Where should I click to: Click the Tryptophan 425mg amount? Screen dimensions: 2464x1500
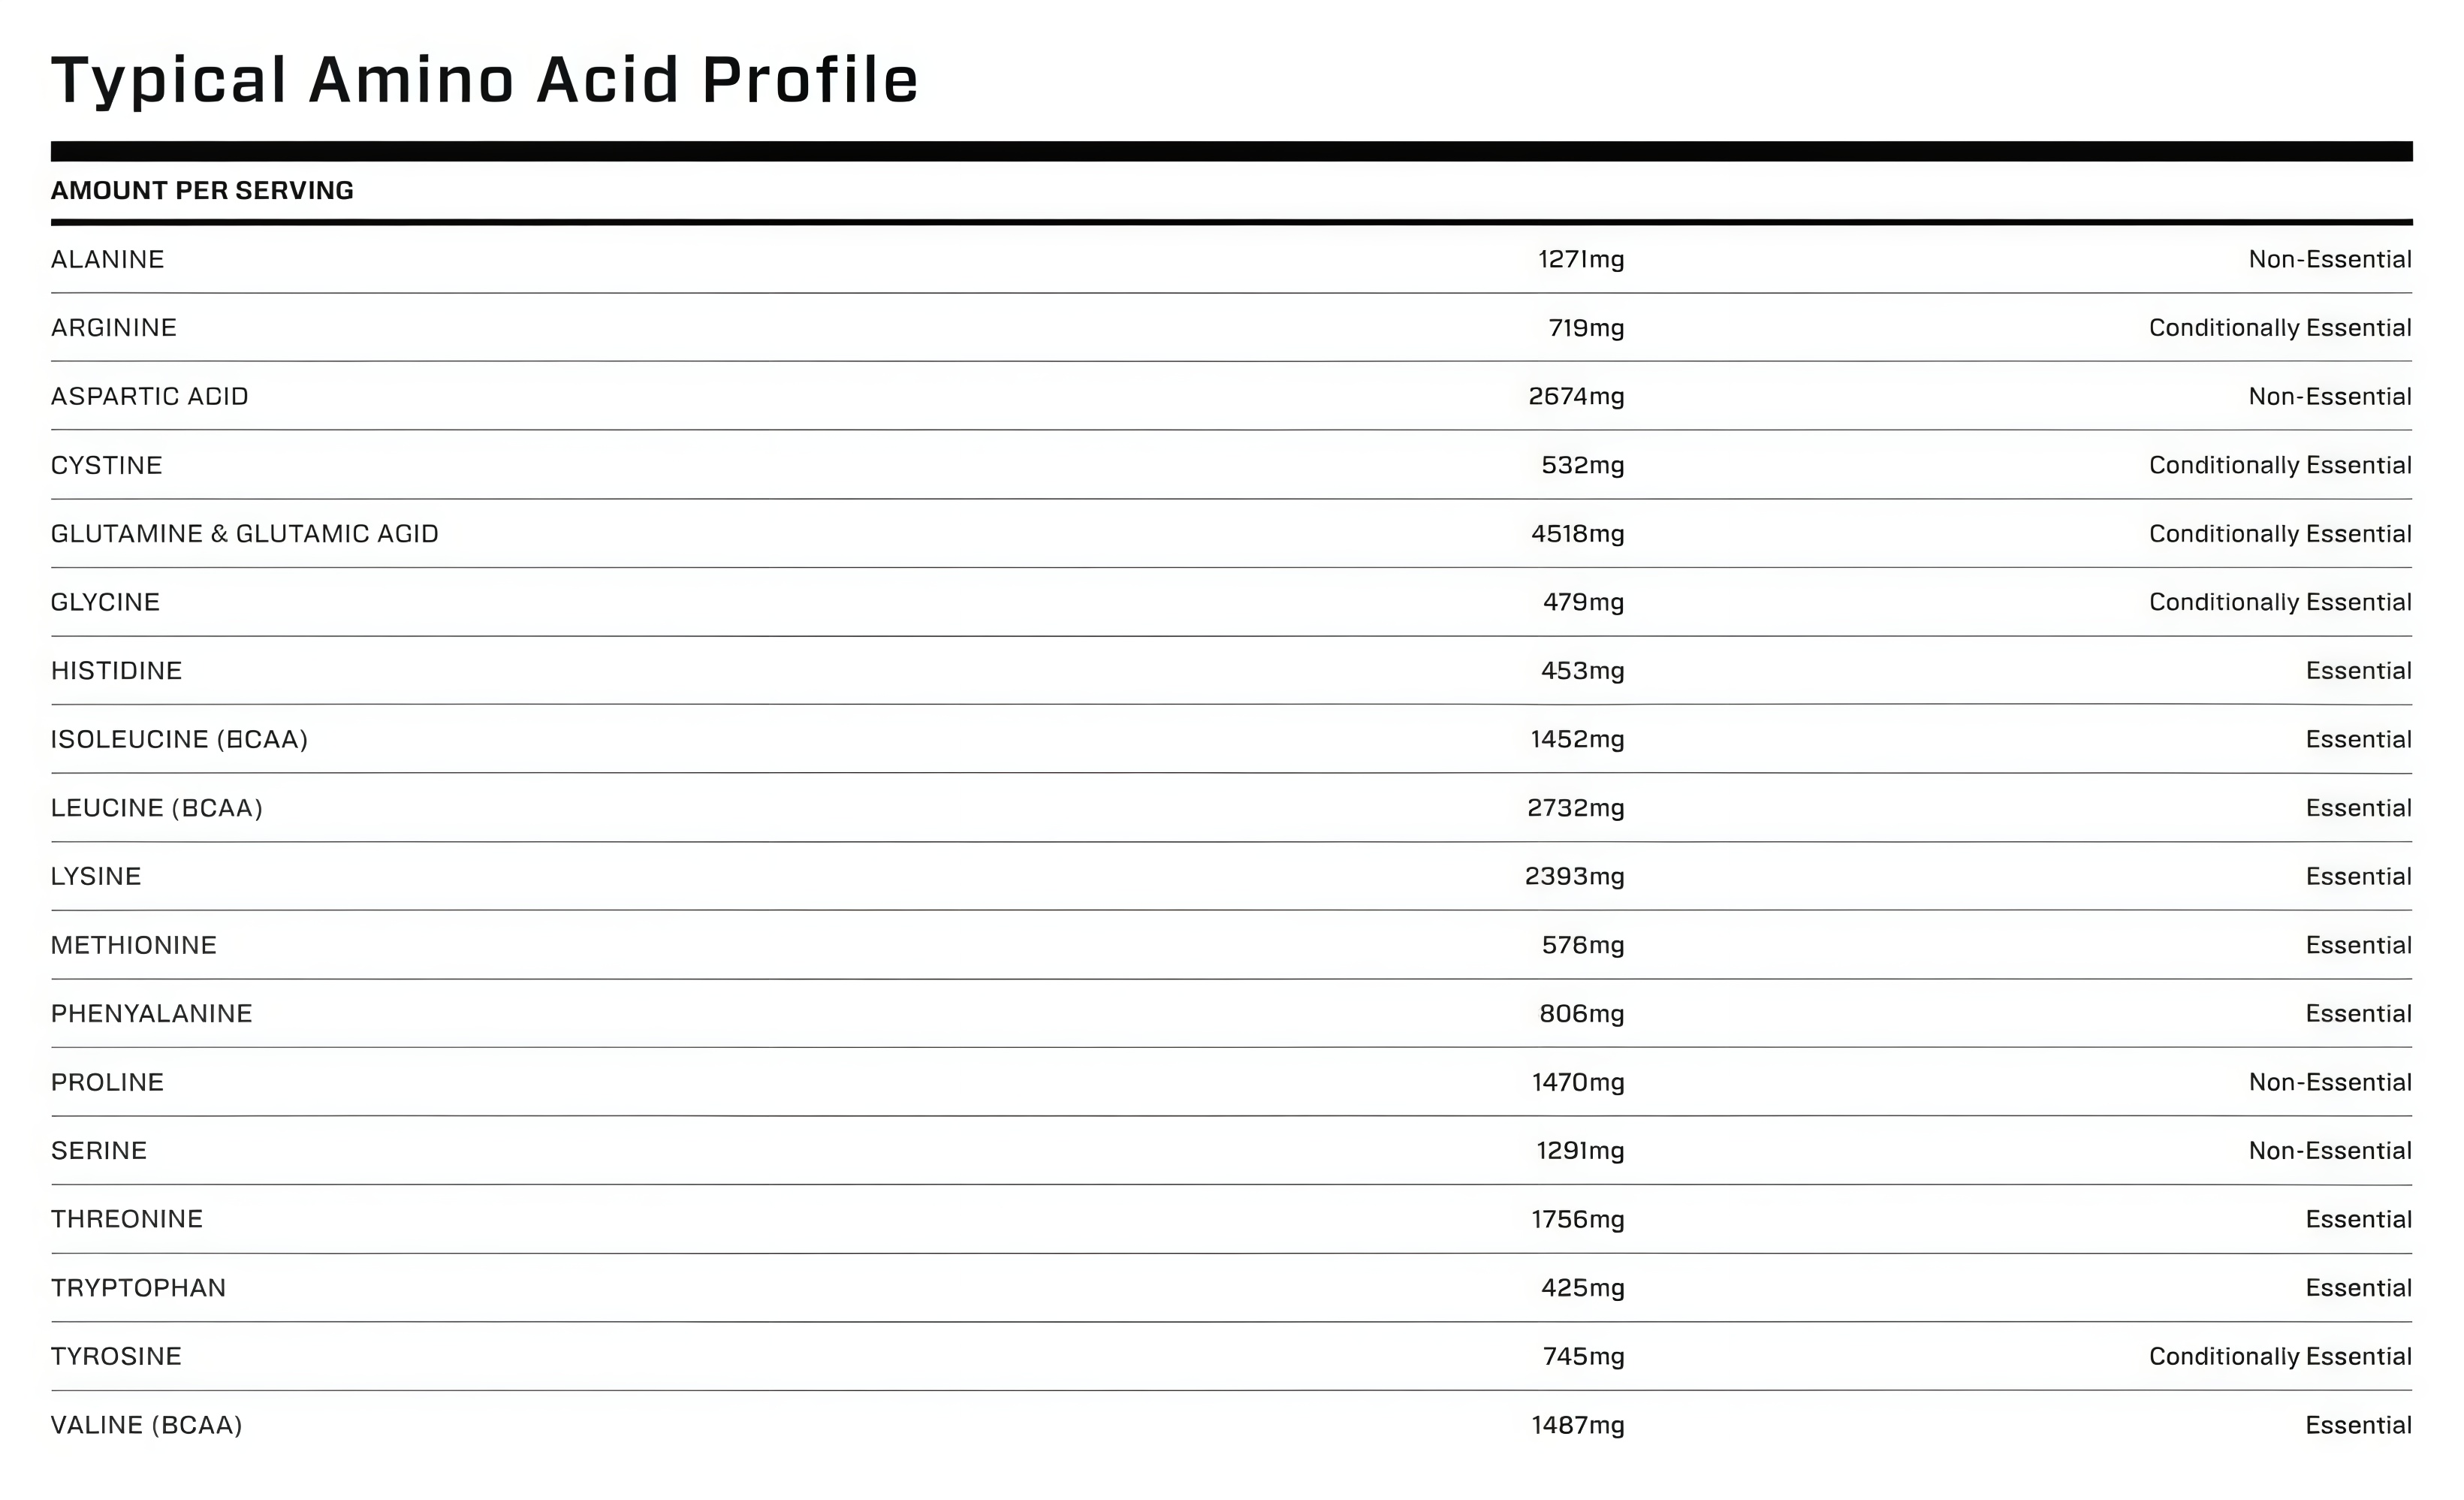point(1582,1287)
